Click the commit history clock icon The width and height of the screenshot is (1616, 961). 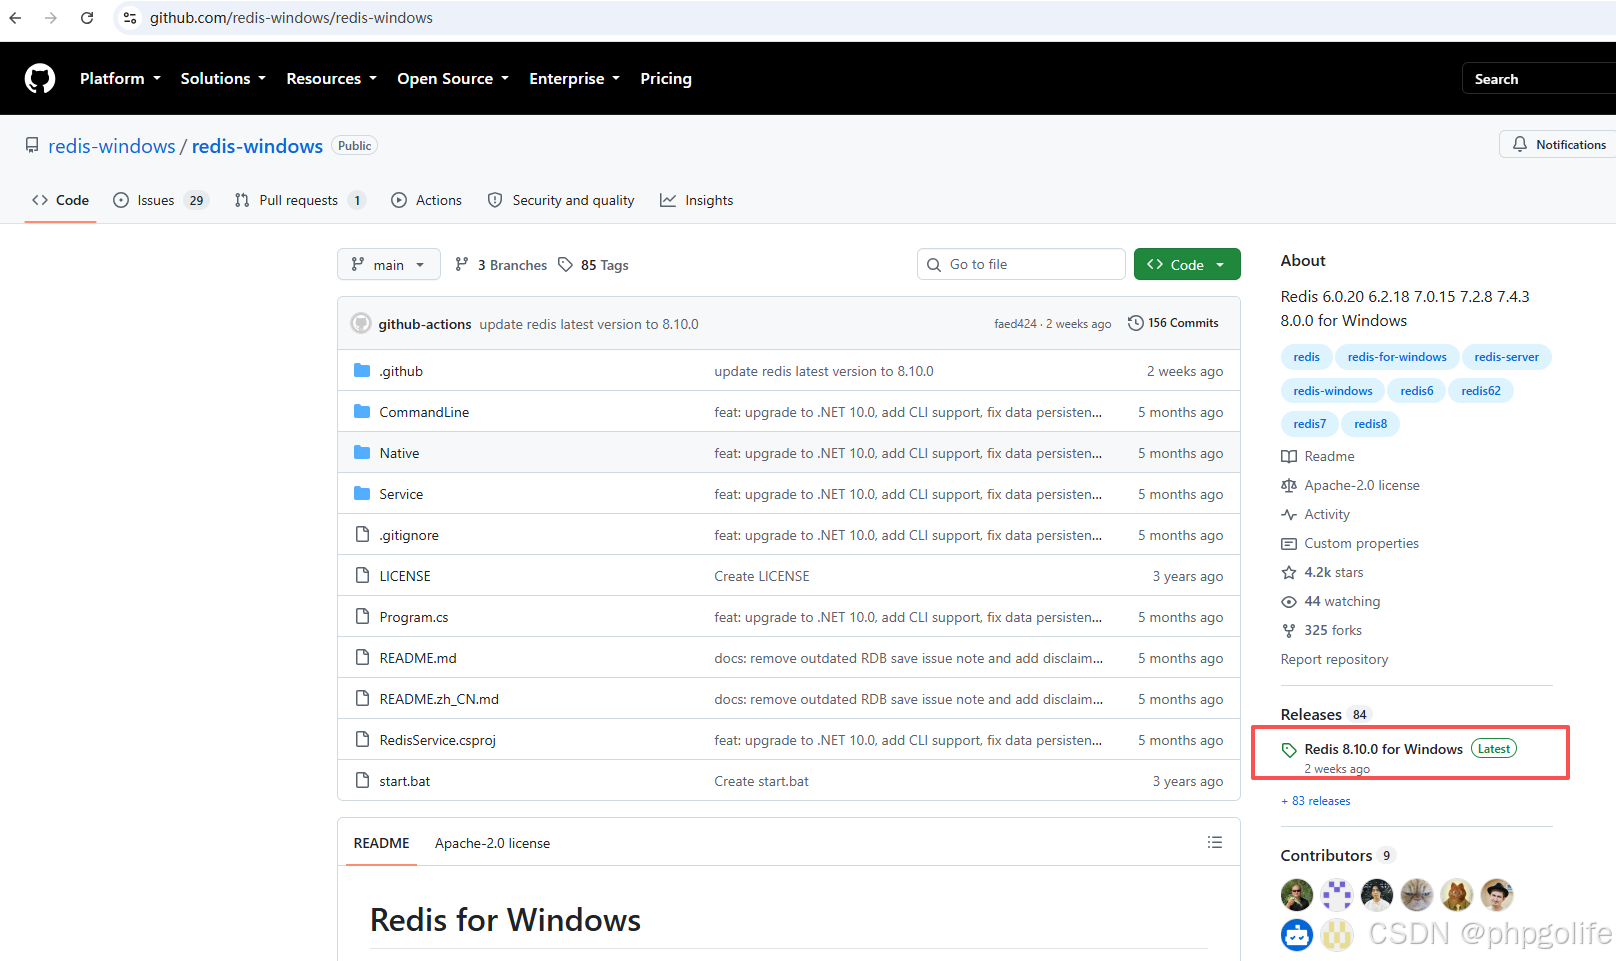tap(1136, 323)
